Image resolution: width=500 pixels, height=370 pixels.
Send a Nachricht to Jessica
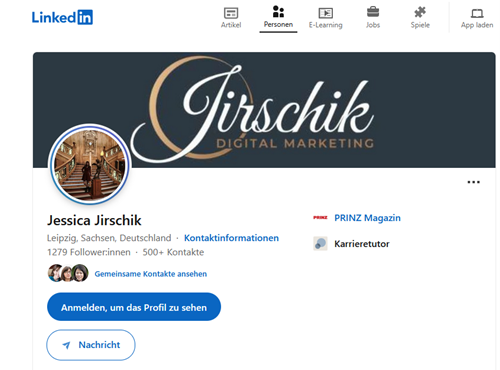point(91,345)
